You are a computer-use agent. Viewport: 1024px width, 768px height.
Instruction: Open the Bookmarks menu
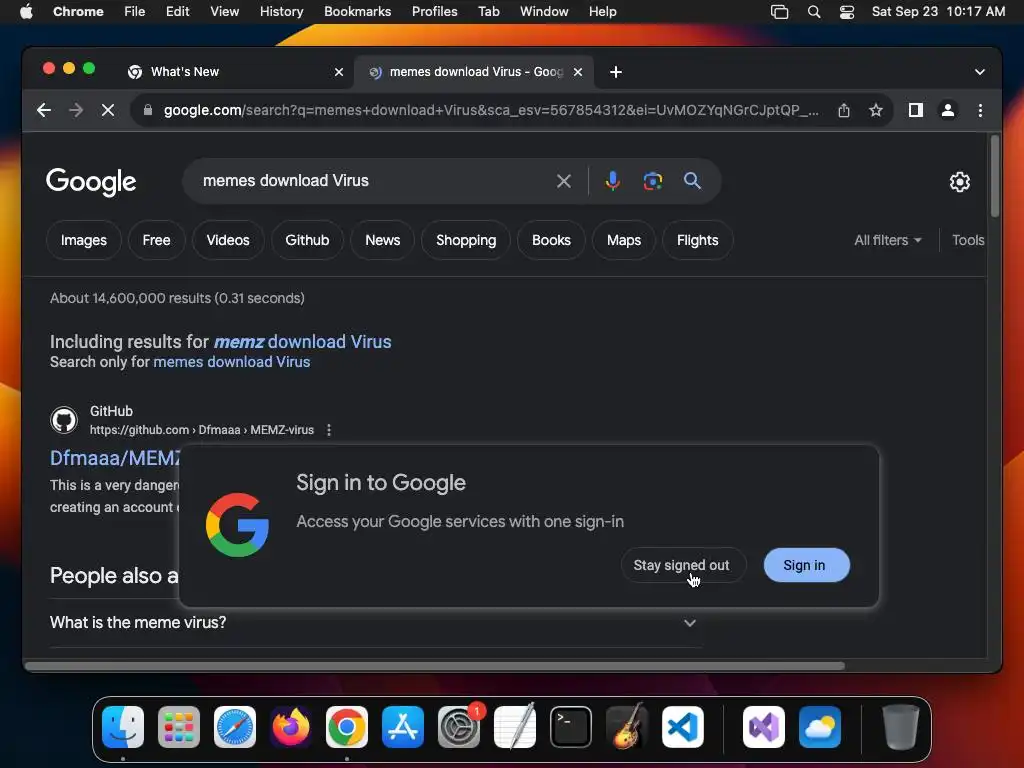pyautogui.click(x=358, y=12)
